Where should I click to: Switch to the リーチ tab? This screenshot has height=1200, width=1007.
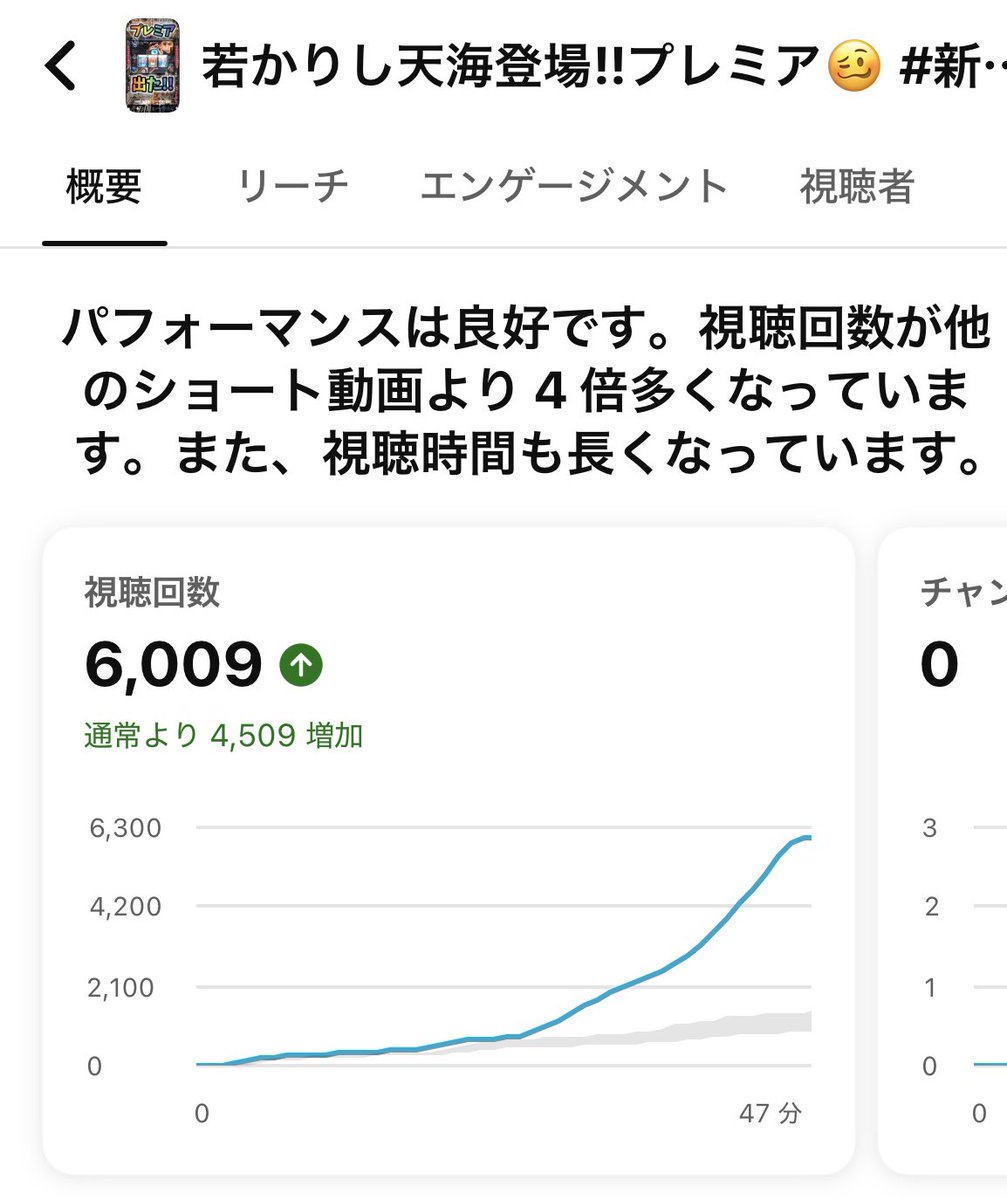pos(293,187)
